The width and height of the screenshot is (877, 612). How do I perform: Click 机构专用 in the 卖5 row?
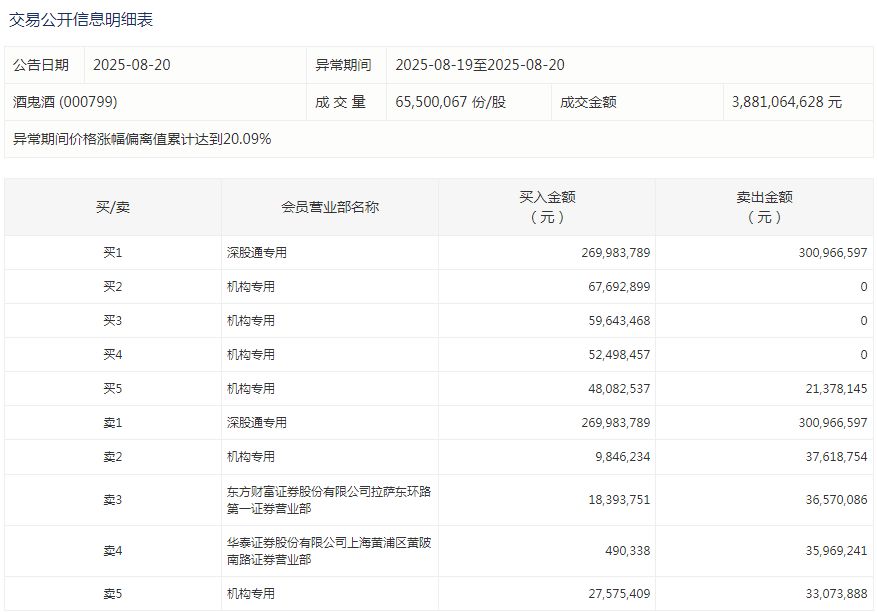coord(251,594)
